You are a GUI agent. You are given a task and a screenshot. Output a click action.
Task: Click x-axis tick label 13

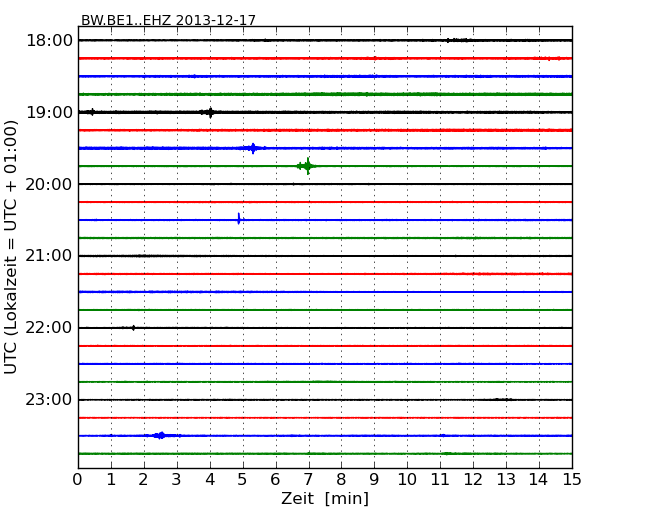point(506,480)
